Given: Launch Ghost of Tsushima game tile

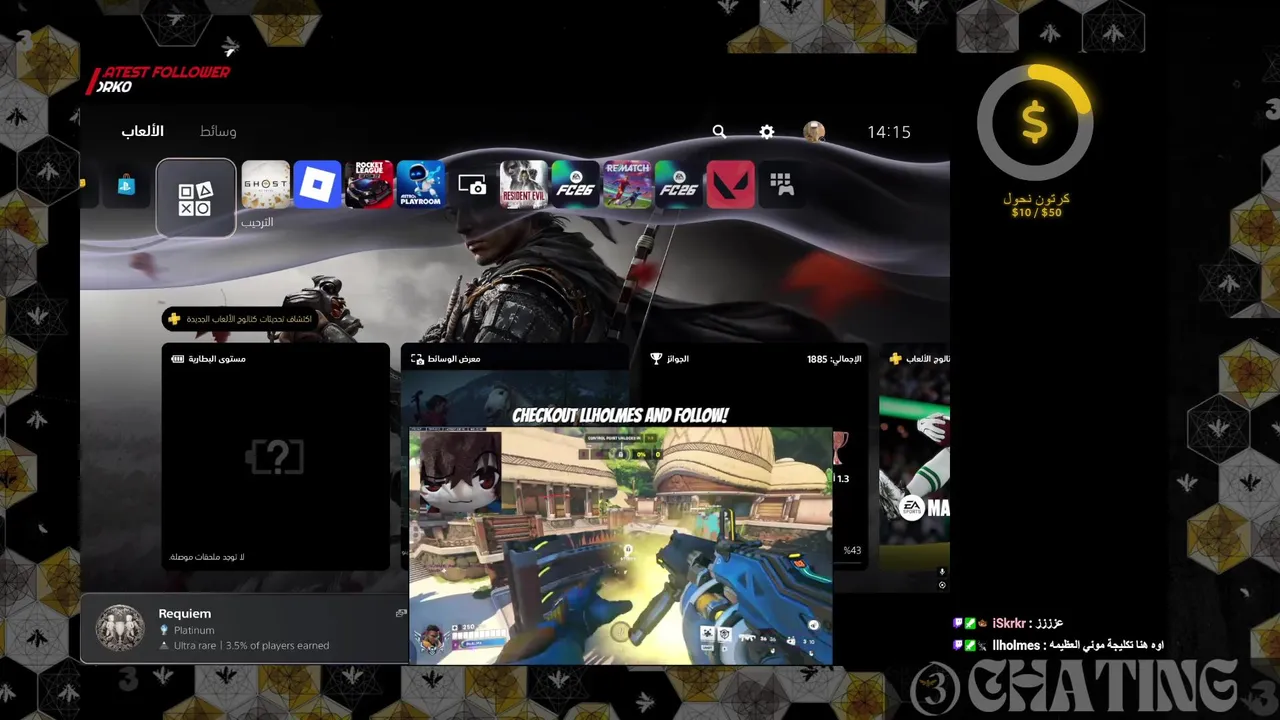Looking at the screenshot, I should [x=265, y=185].
